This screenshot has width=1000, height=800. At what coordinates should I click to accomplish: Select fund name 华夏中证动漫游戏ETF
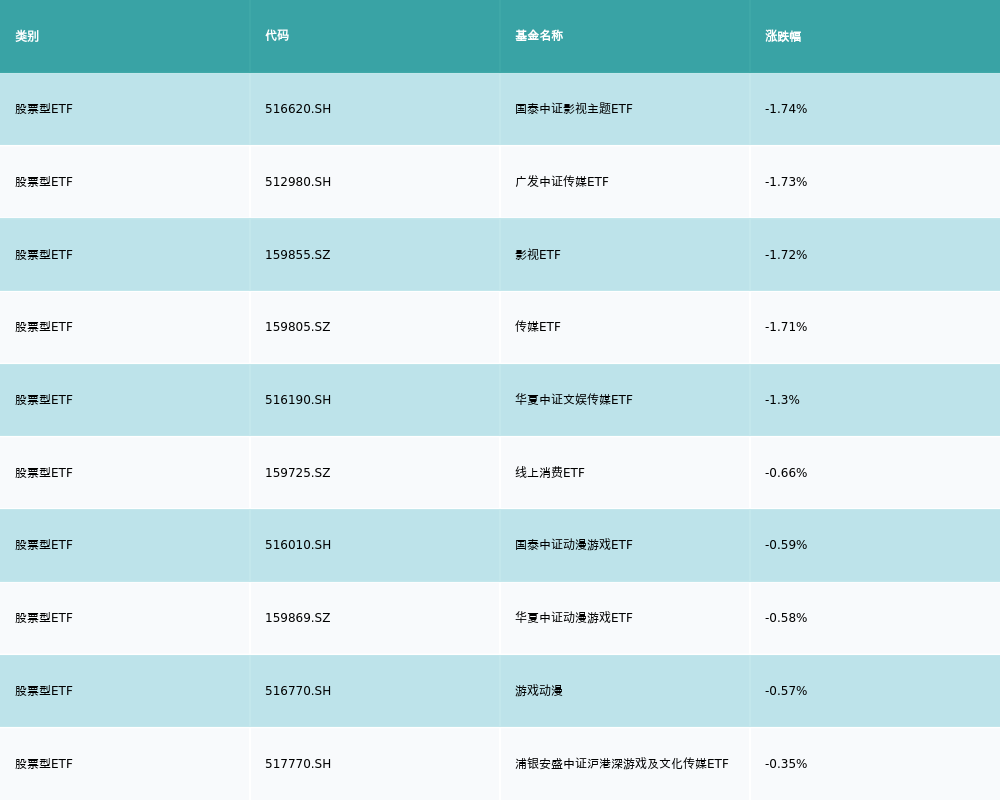tap(574, 618)
